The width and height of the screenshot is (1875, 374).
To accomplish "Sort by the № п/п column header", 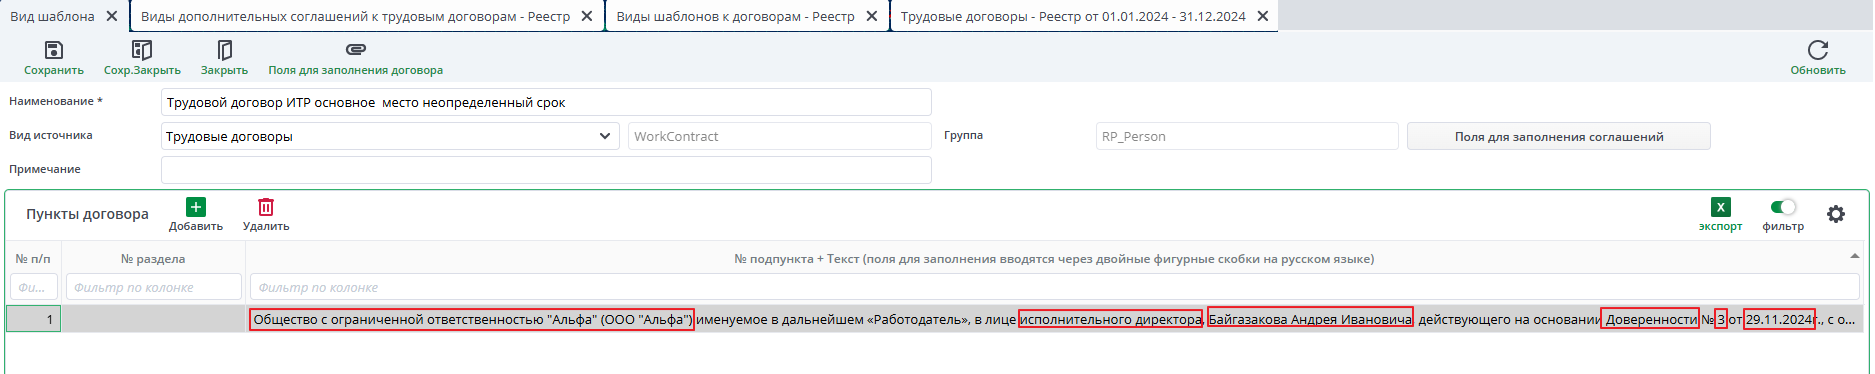I will tap(33, 258).
